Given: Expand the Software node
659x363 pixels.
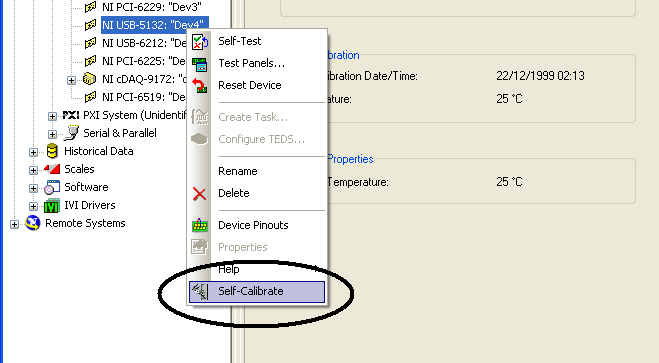Looking at the screenshot, I should [x=33, y=188].
